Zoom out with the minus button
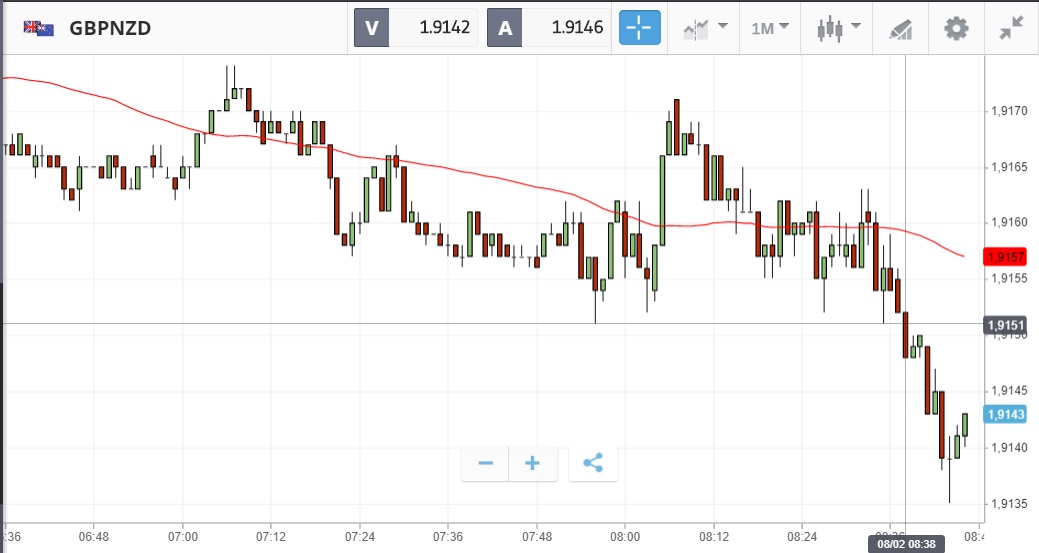Screen dimensions: 1039x553 486,463
